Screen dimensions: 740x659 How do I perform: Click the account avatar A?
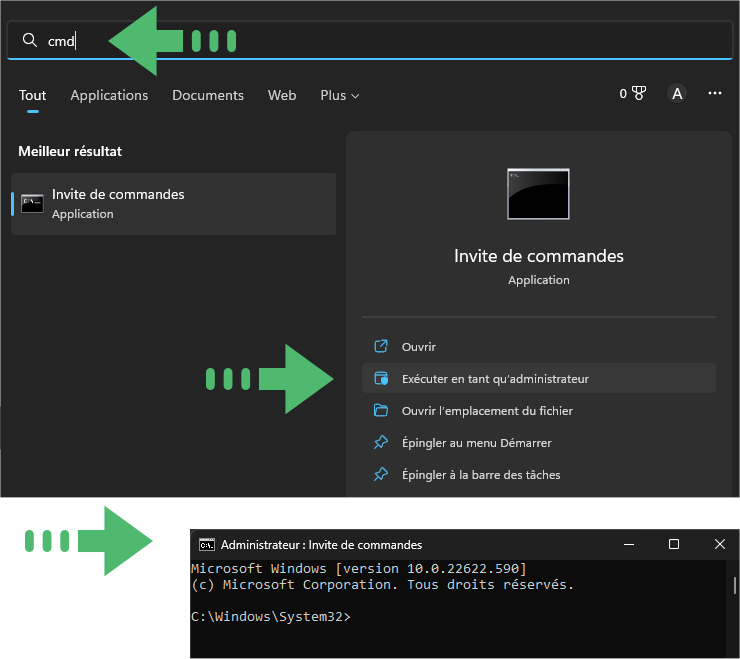(x=677, y=93)
